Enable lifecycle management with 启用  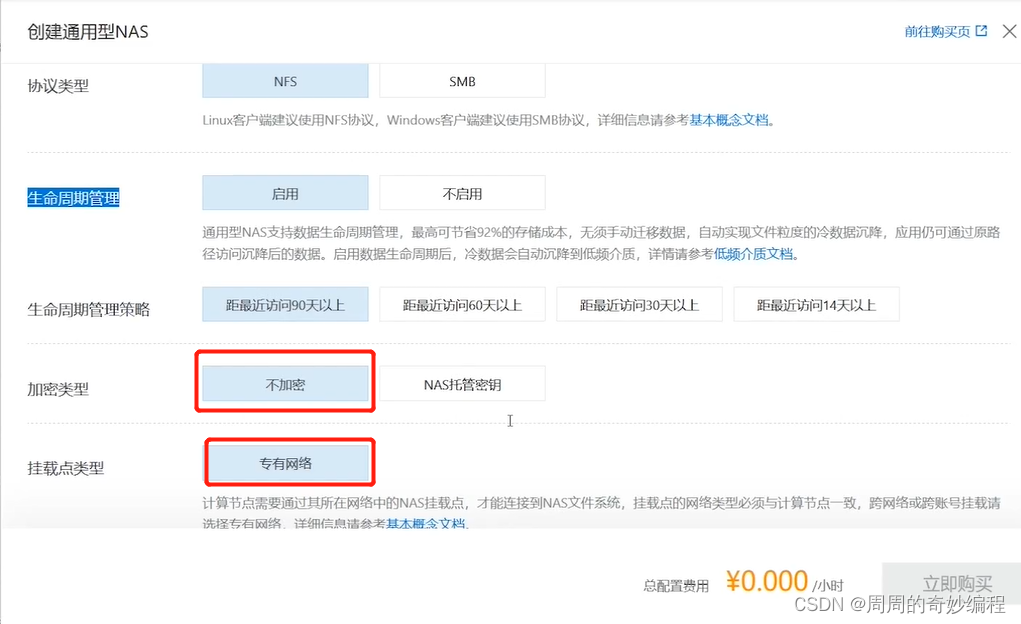(x=285, y=192)
